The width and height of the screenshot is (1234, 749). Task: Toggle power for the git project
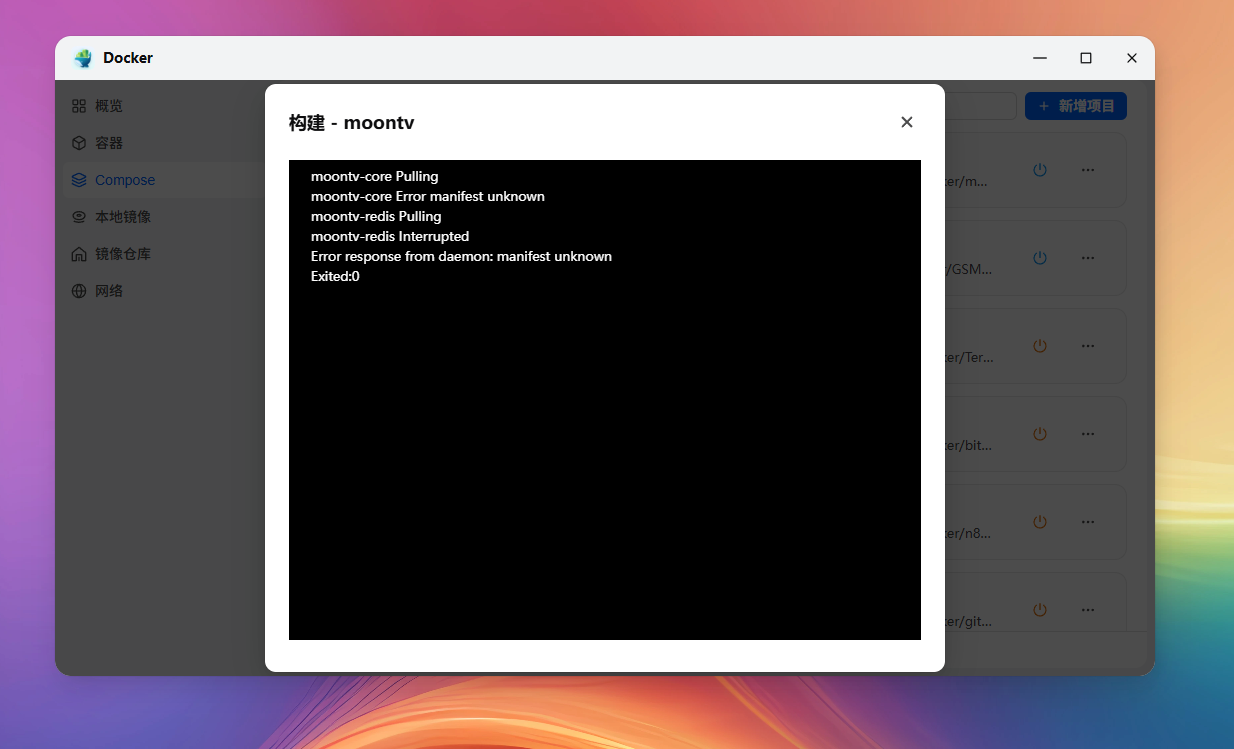[1040, 610]
